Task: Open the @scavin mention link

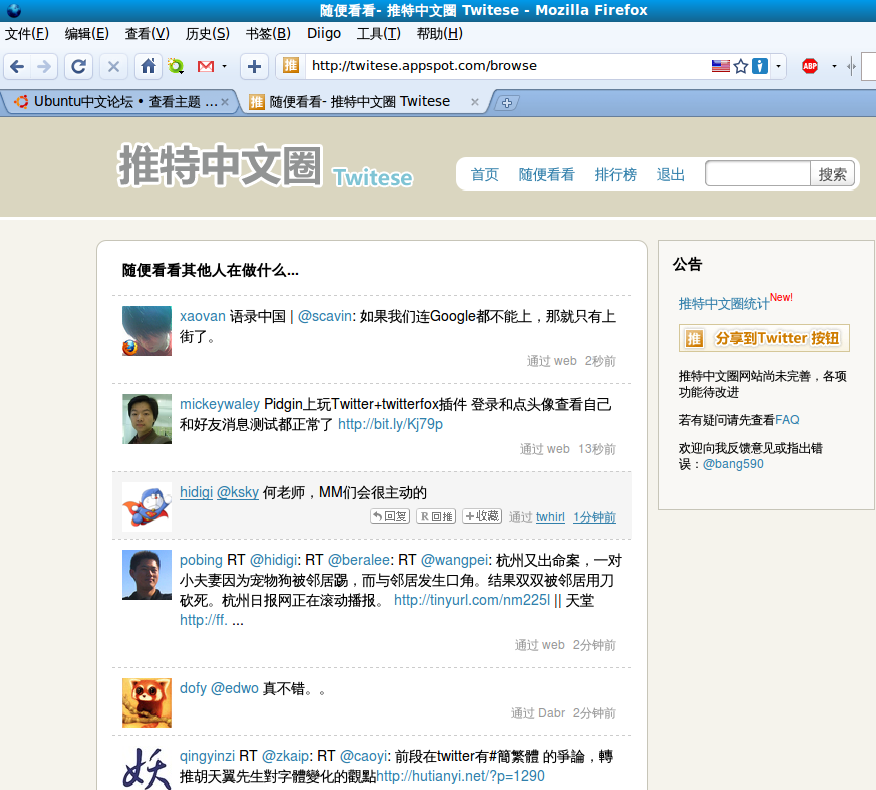Action: click(325, 316)
